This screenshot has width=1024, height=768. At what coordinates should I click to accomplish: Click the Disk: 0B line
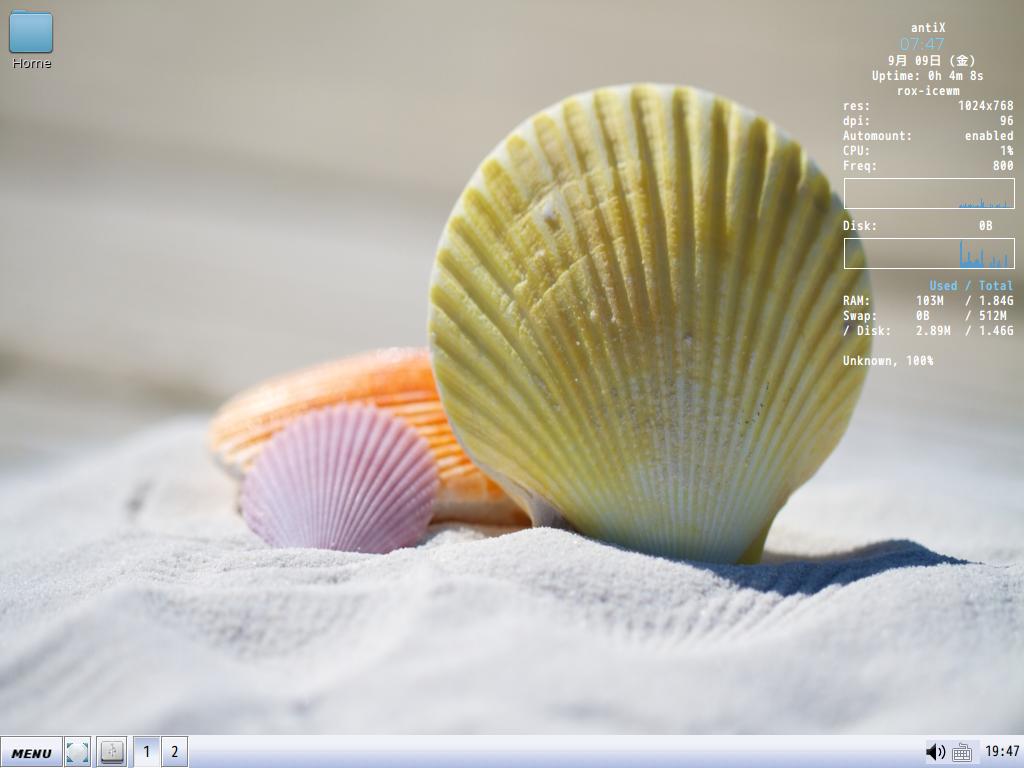(x=918, y=226)
